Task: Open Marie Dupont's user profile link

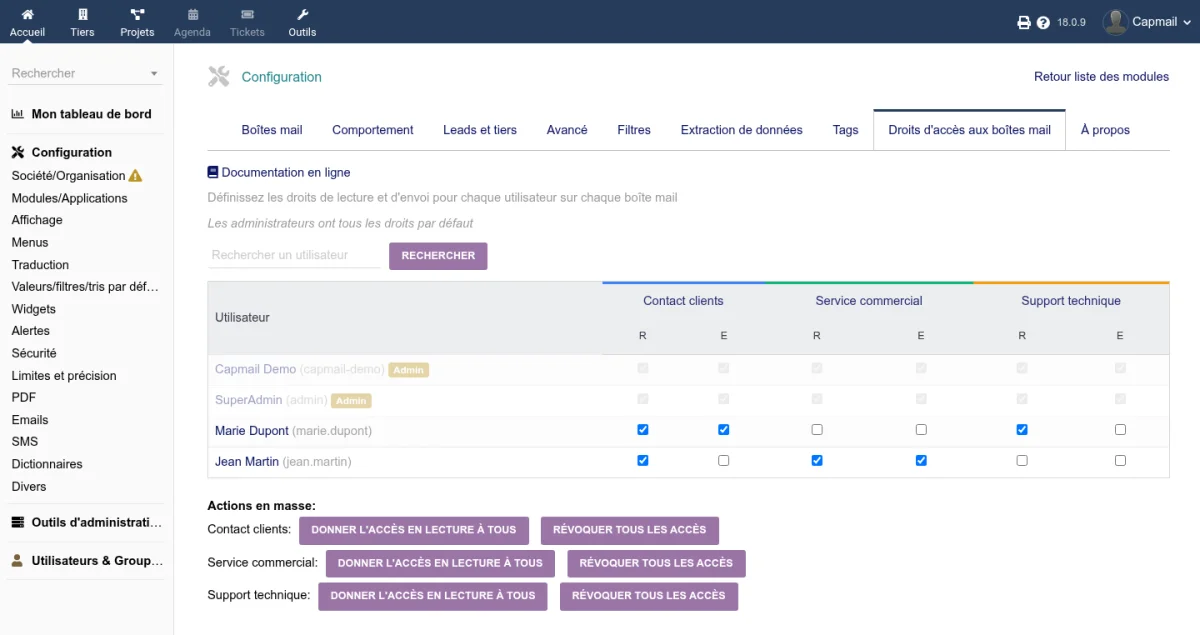Action: pos(251,431)
